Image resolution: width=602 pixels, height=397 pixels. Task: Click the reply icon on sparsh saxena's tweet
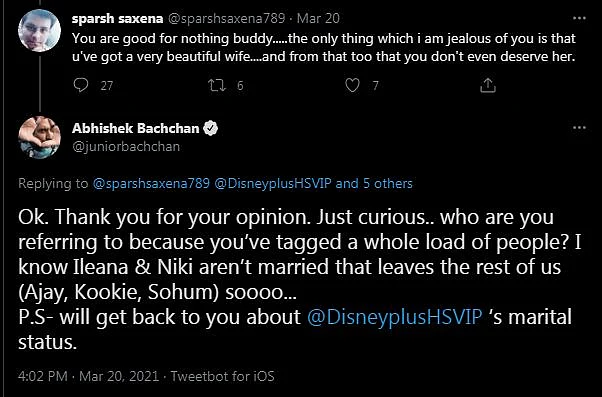pos(81,85)
